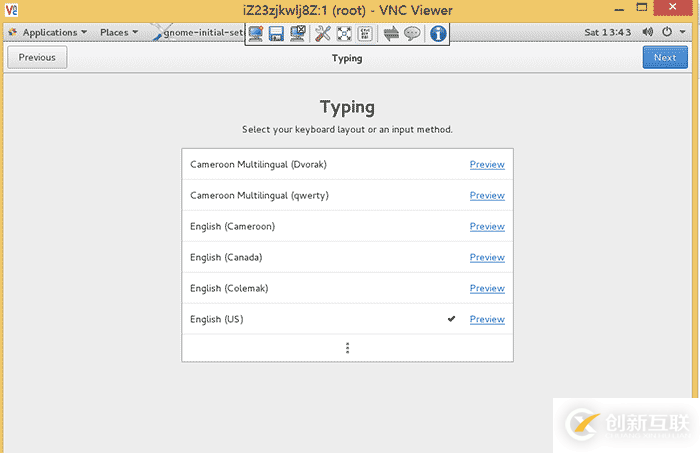The image size is (700, 453).
Task: Select Cameroon Multilingual (Dvorak) row
Action: (x=347, y=165)
